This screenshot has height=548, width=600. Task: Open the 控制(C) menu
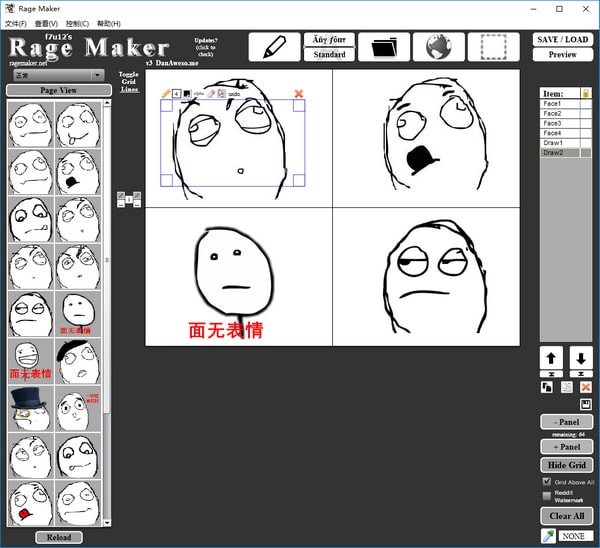tap(77, 23)
